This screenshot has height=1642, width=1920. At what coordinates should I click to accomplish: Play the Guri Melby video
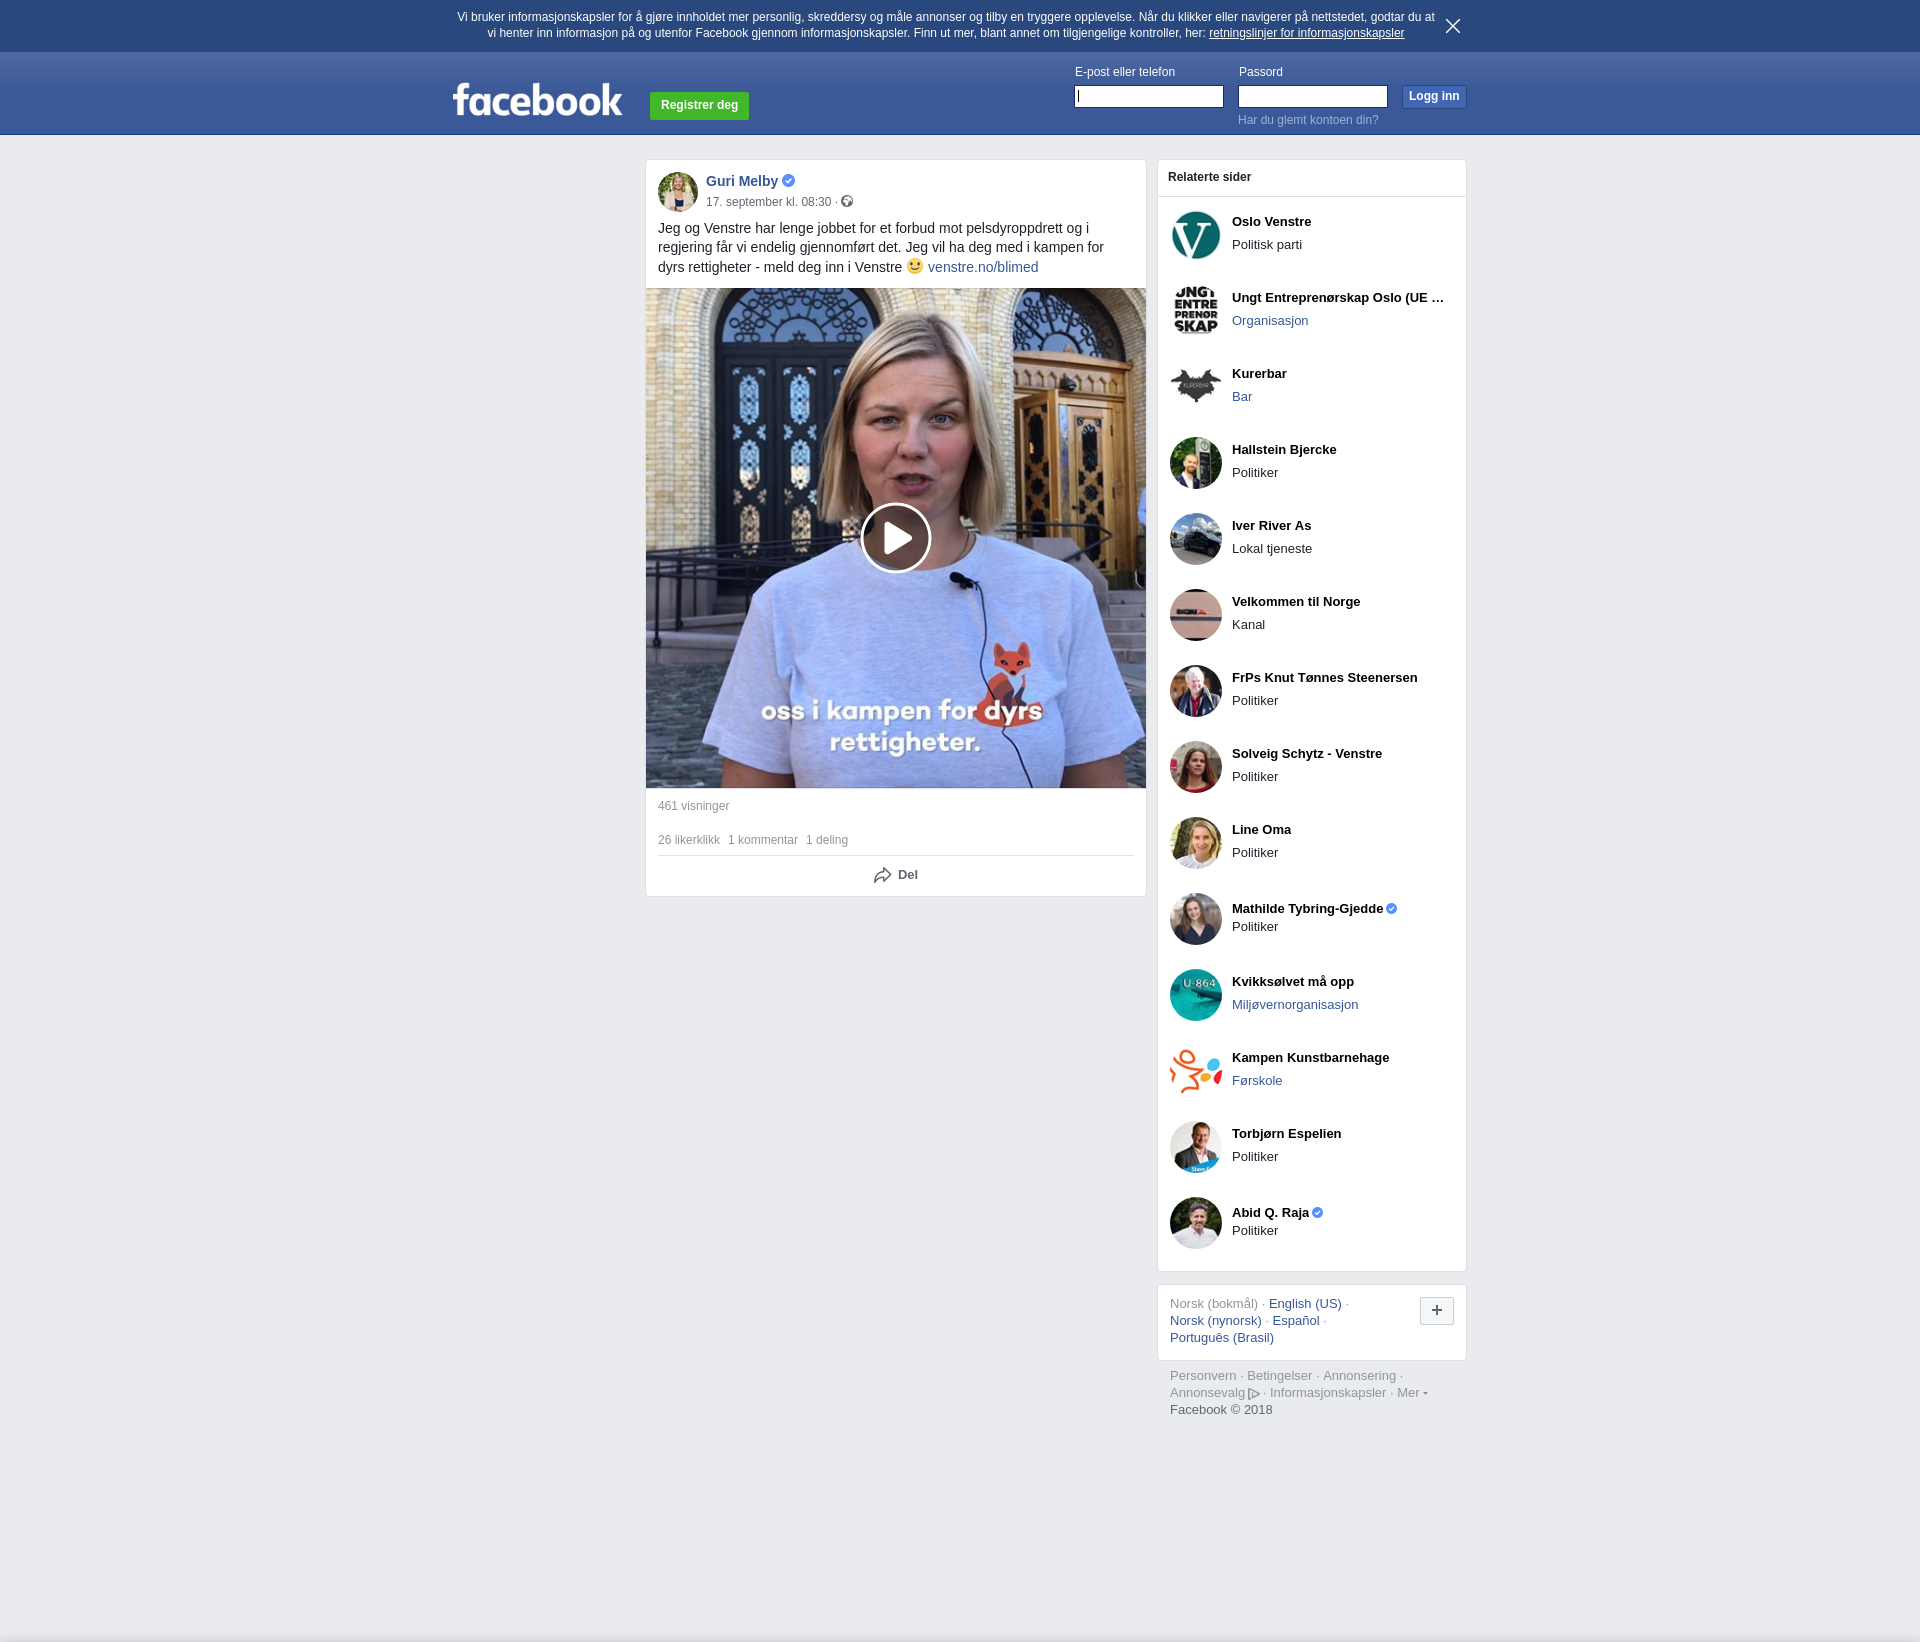[x=895, y=538]
